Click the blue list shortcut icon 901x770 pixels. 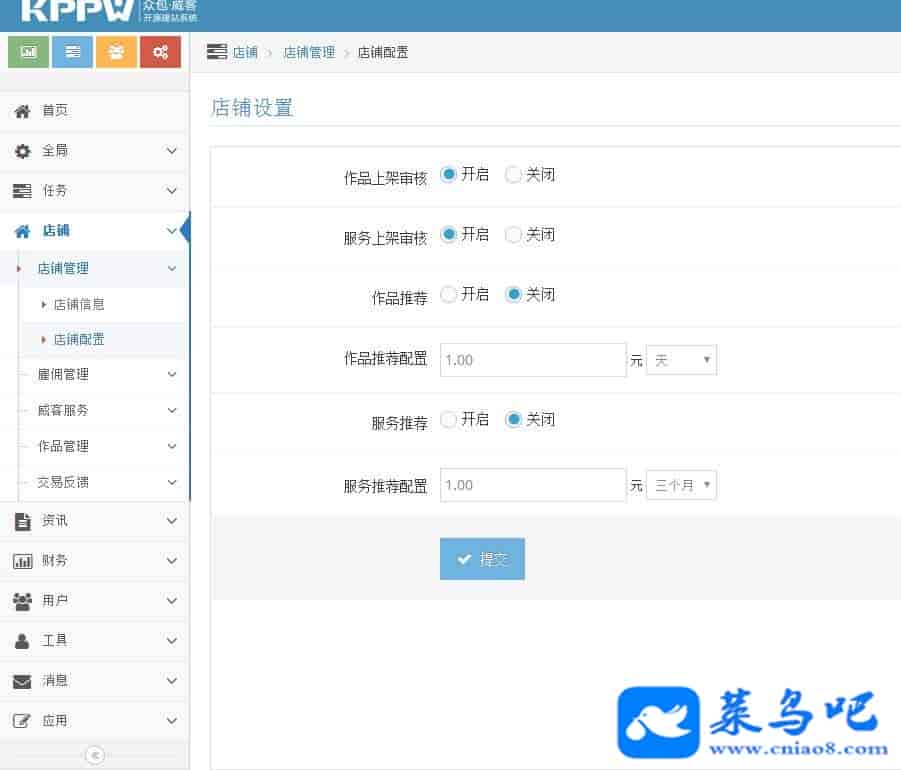click(x=72, y=52)
